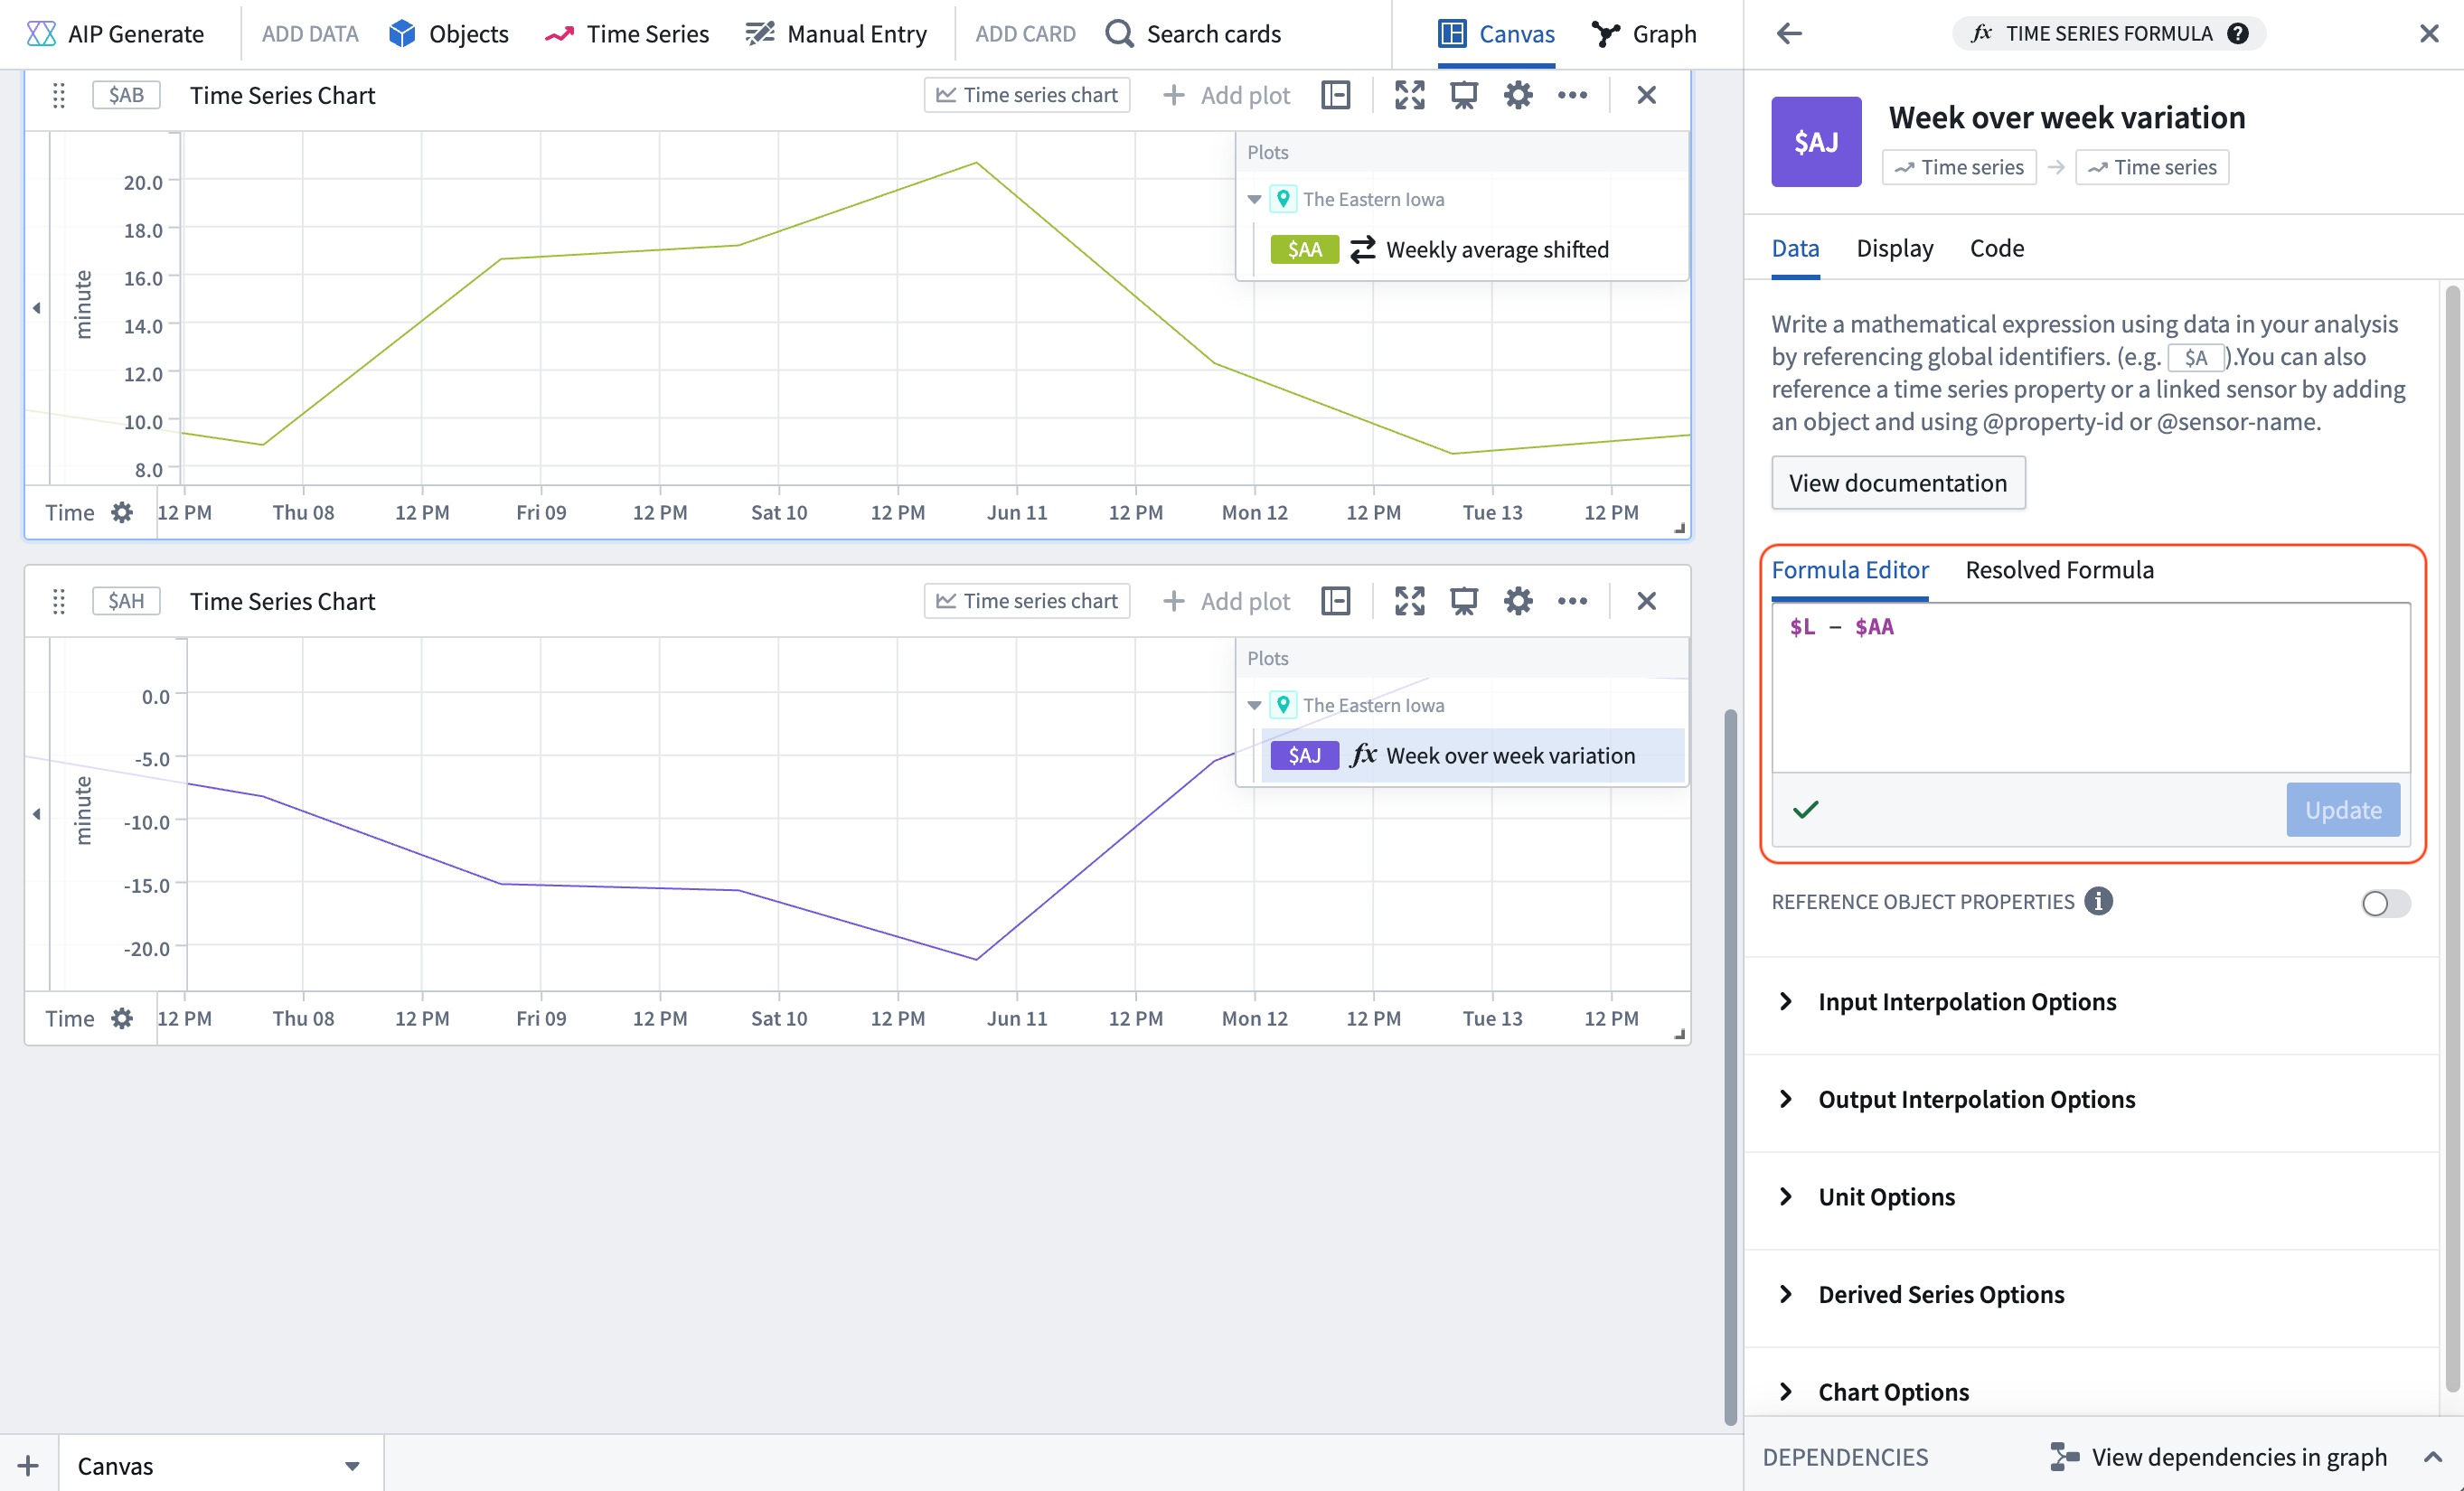Click fullscreen expand icon on $AB chart
The image size is (2464, 1491).
click(x=1409, y=95)
